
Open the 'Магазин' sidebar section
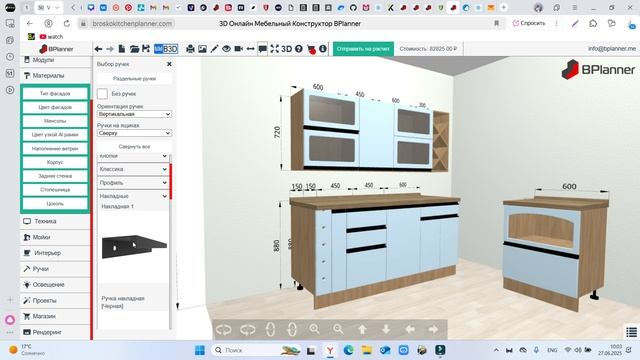[x=56, y=316]
